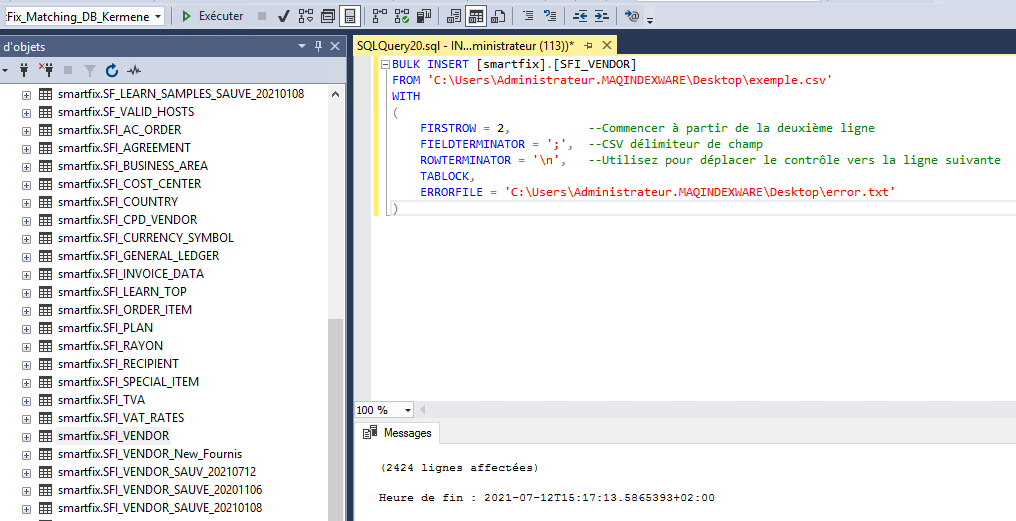Select smartfix.SFI_VENDOR_New_Fournis table
Screen dimensions: 1016x521
[x=149, y=454]
